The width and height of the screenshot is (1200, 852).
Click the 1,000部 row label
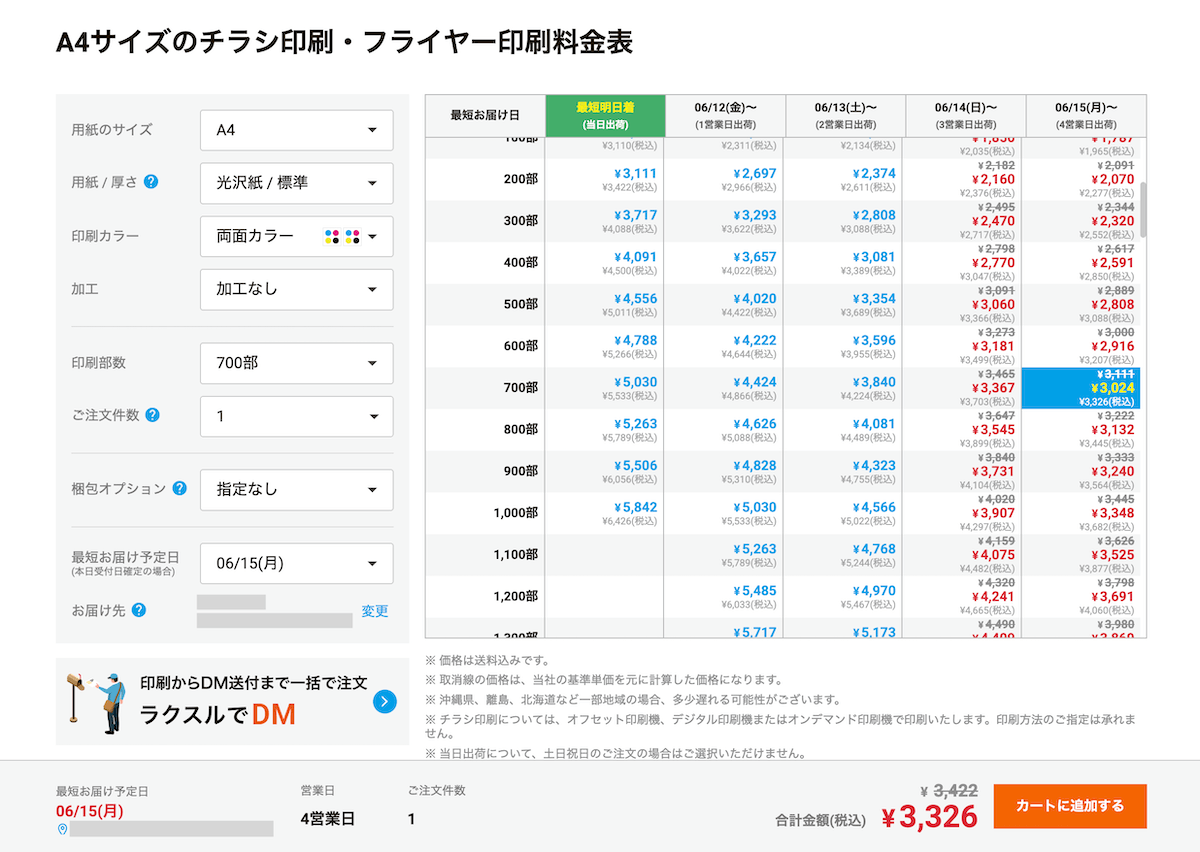515,513
